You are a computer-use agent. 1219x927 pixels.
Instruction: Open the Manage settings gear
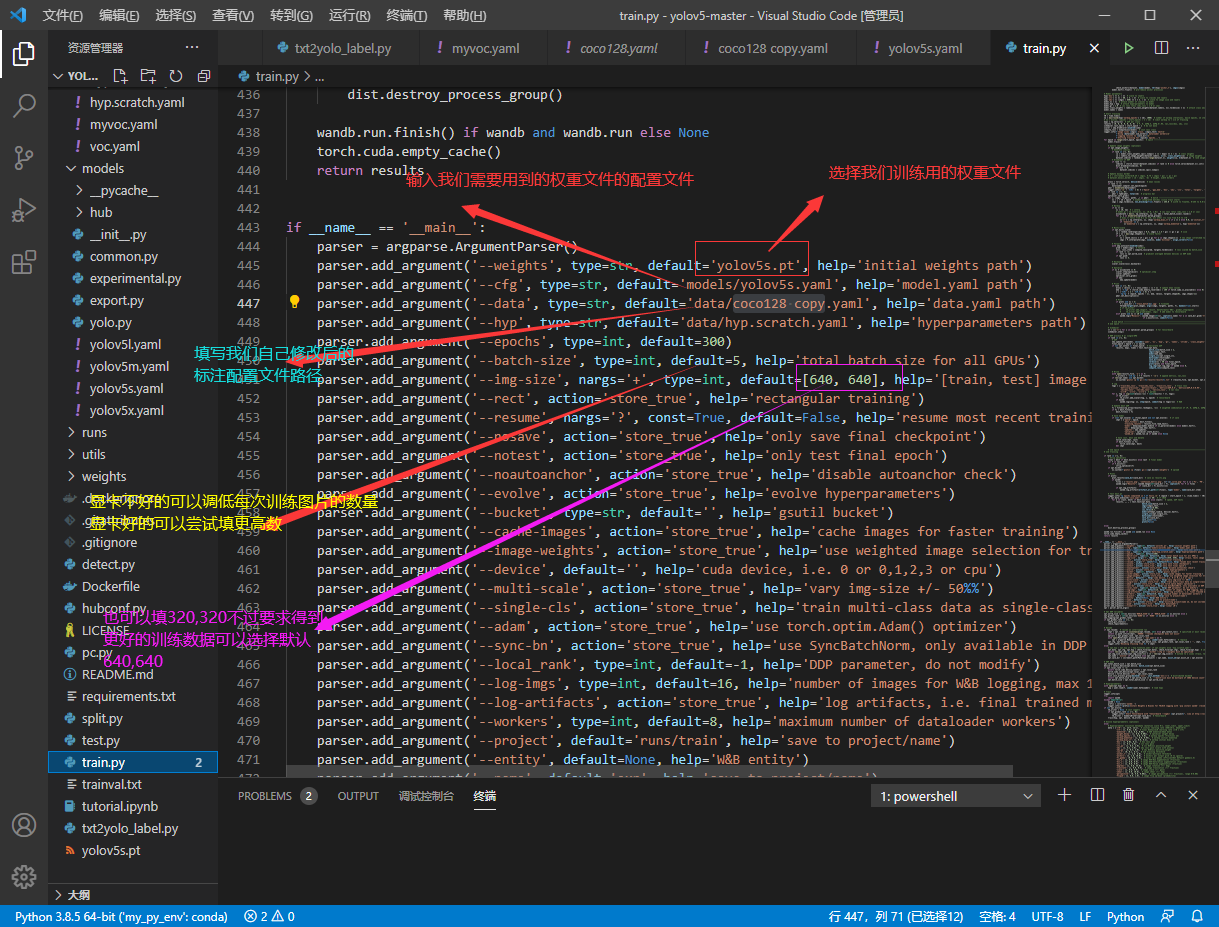click(x=24, y=876)
